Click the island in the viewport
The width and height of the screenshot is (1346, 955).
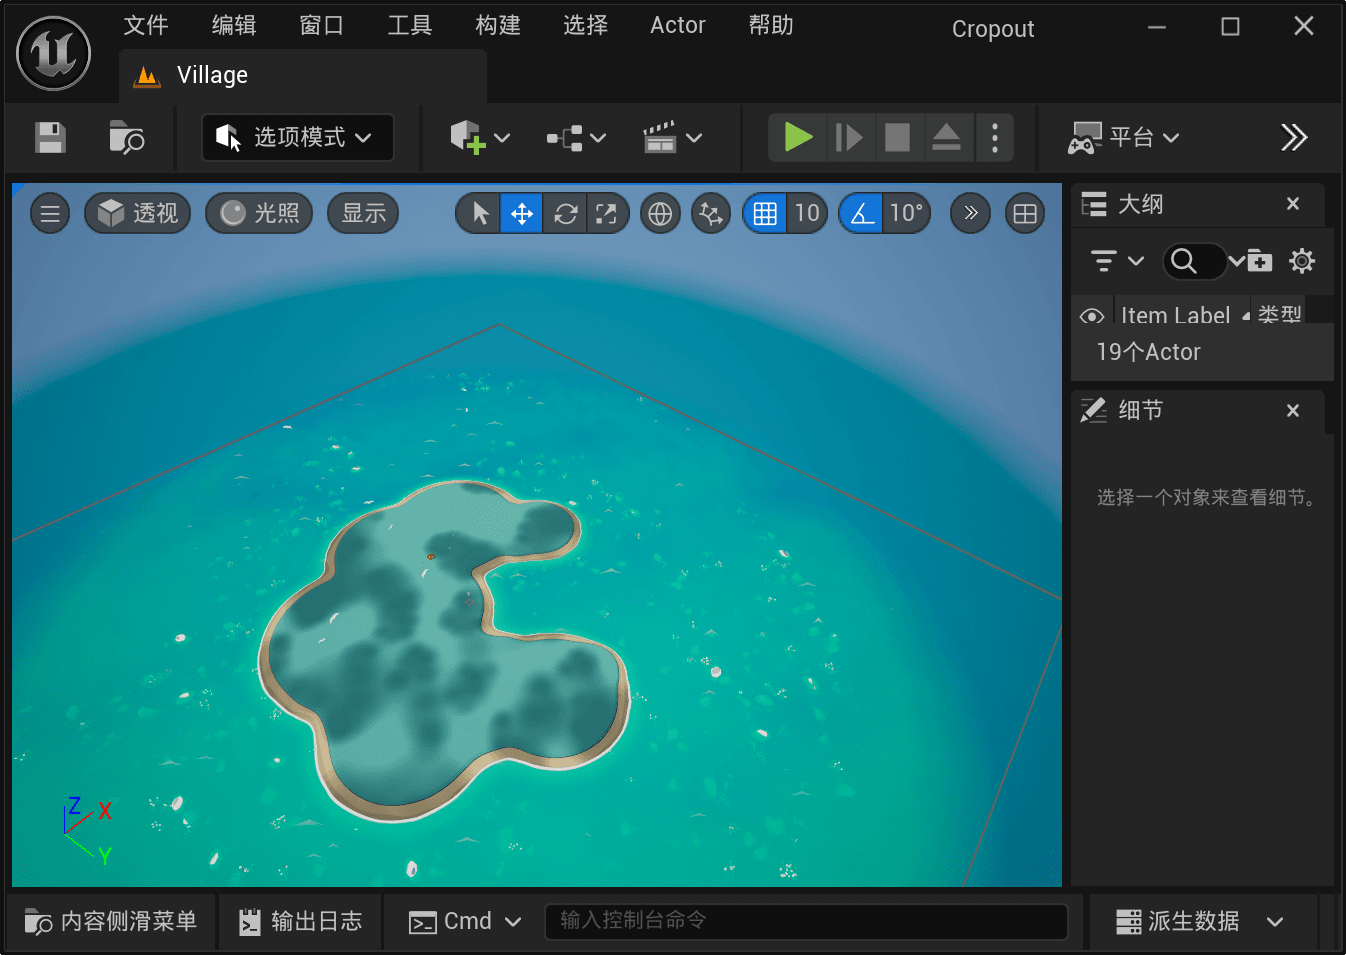coord(445,650)
